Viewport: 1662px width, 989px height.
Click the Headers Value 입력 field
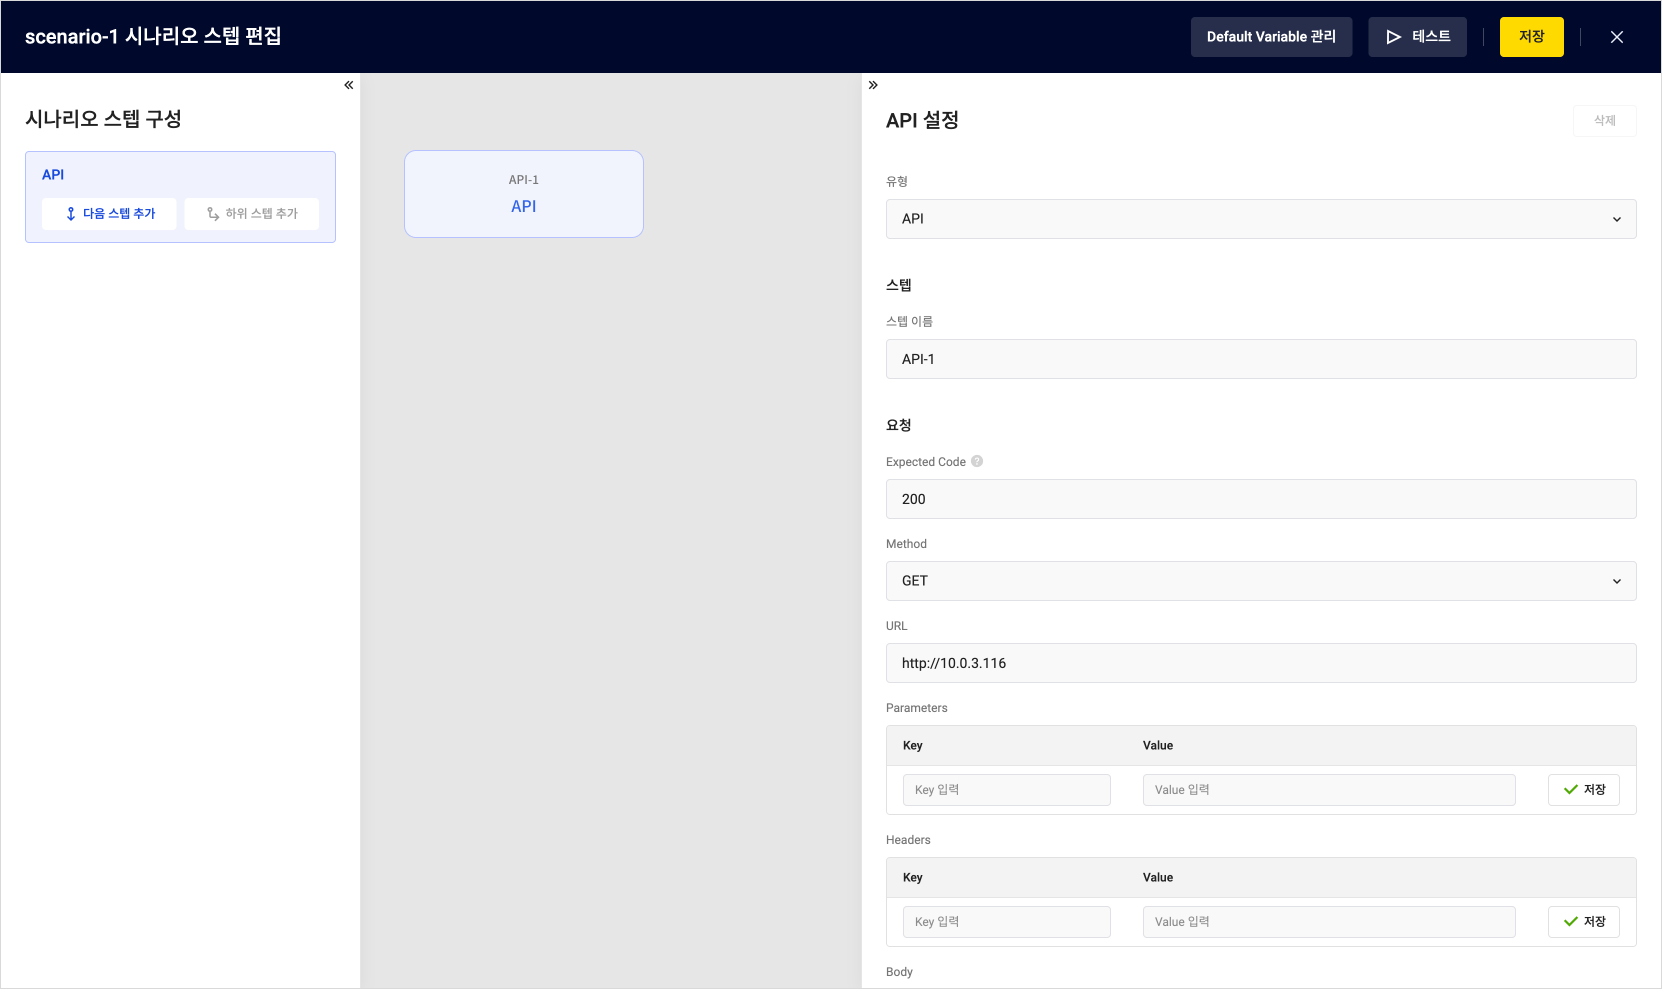[x=1329, y=922]
